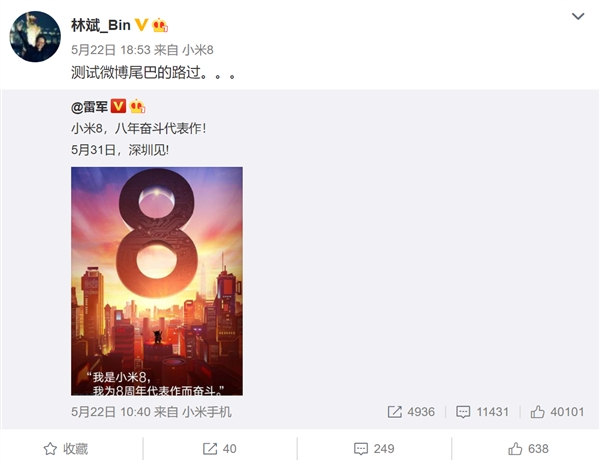Click the crown membership badge beside 林斌_Bin
The width and height of the screenshot is (600, 464).
coord(160,25)
